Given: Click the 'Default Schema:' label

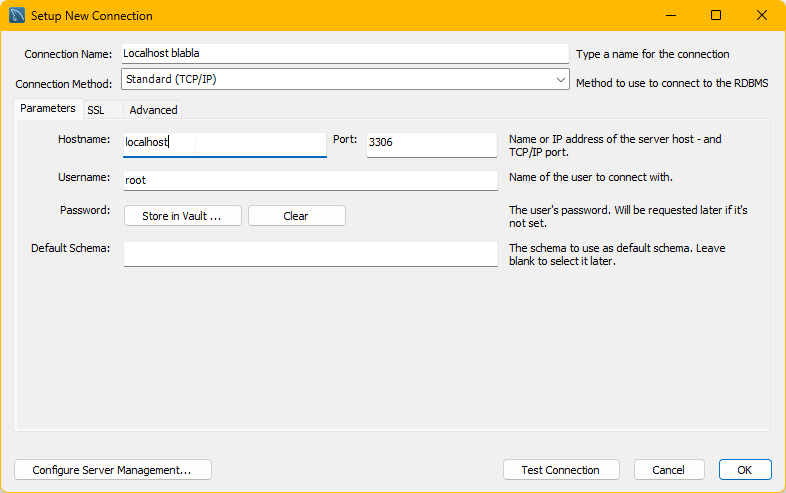Looking at the screenshot, I should pos(70,248).
